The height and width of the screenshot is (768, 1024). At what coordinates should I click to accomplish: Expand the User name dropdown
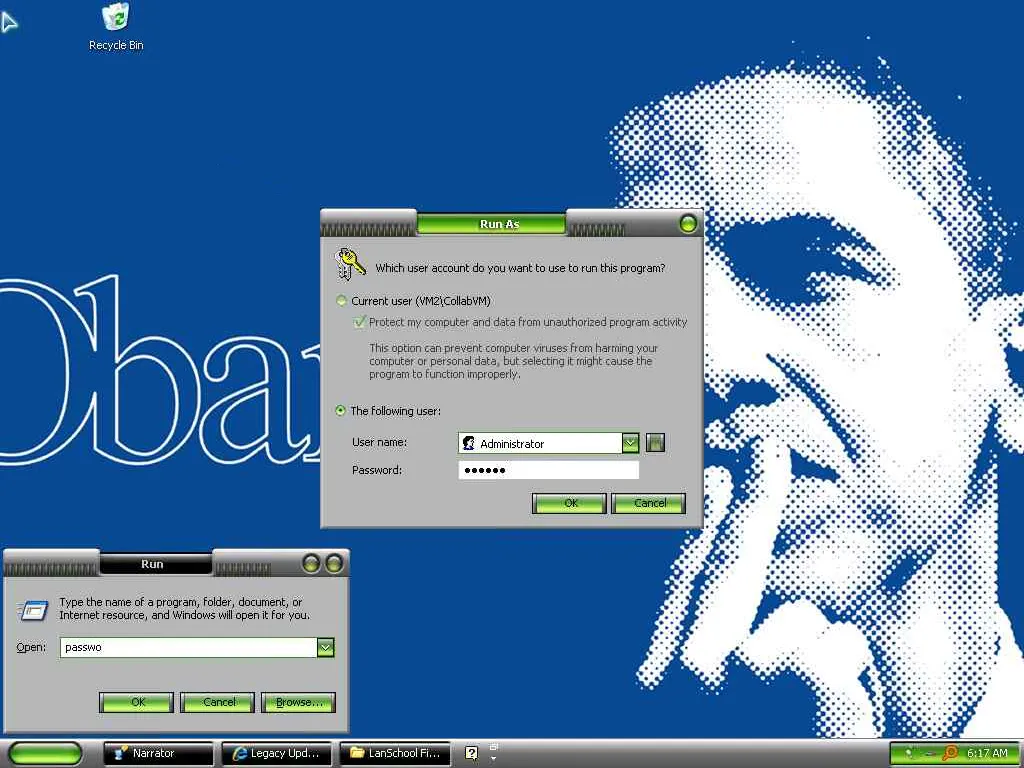630,443
